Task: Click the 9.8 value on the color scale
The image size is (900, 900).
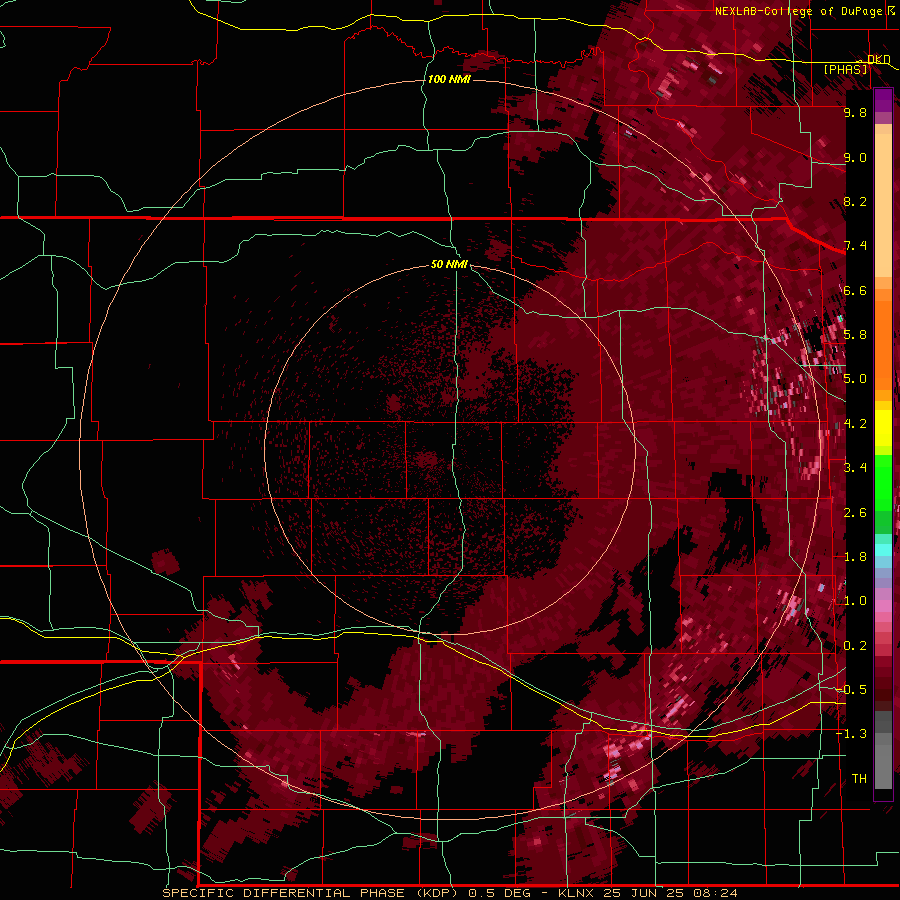Action: pyautogui.click(x=855, y=112)
